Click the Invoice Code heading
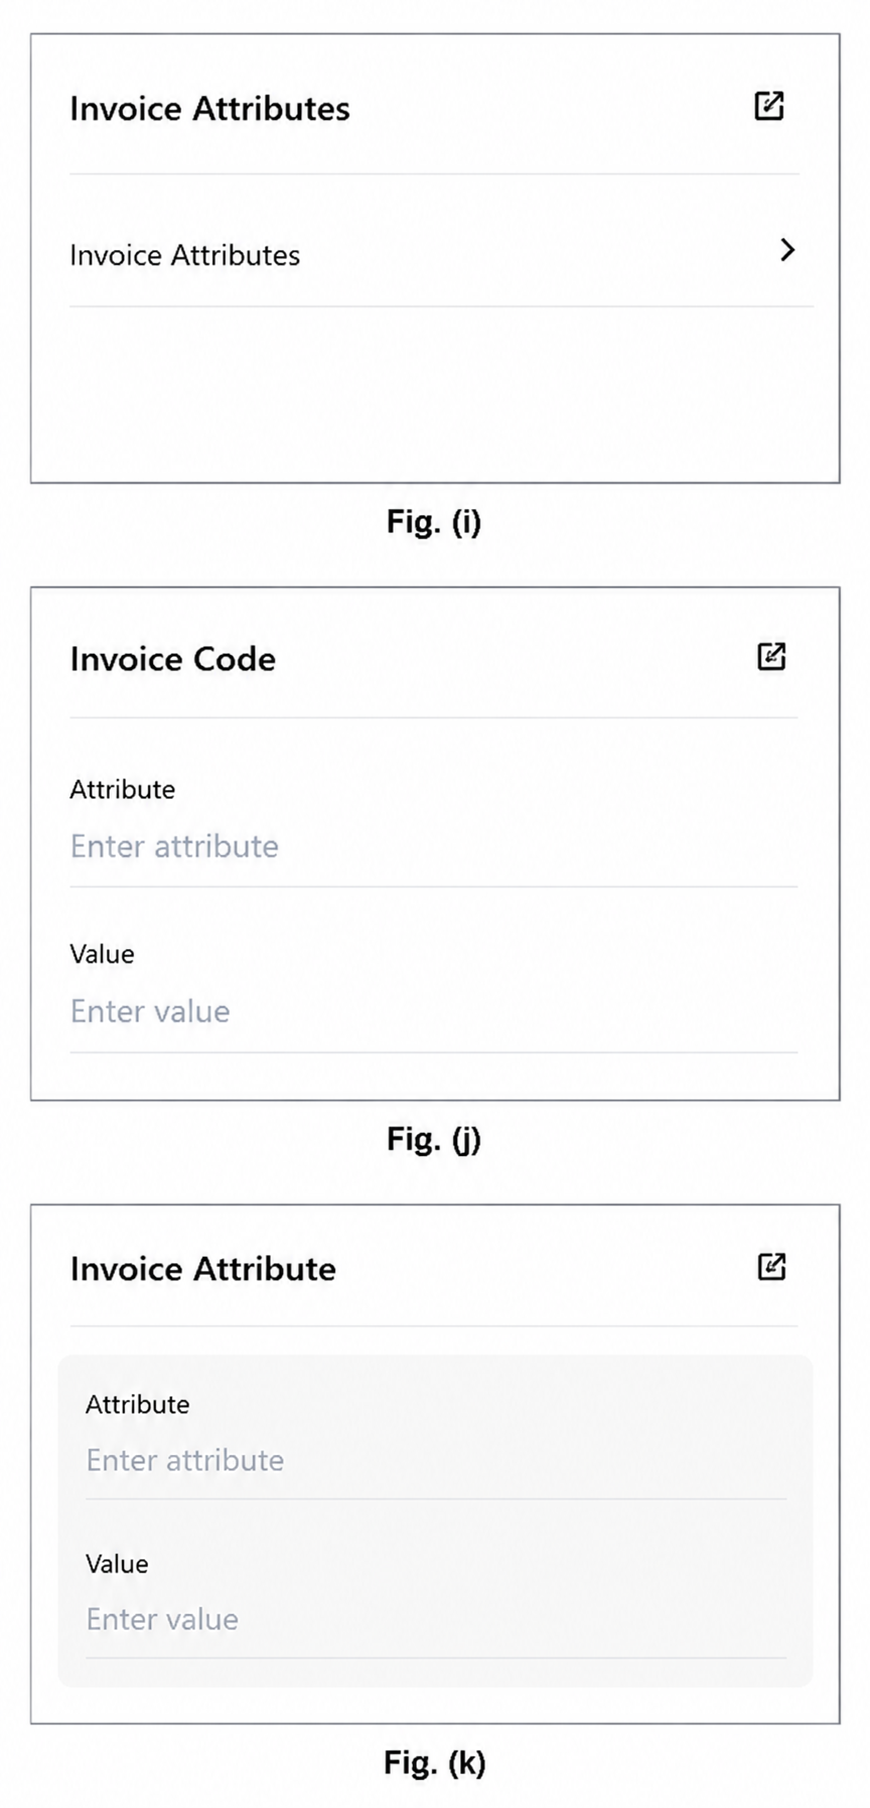Viewport: 870px width, 1808px height. click(172, 659)
